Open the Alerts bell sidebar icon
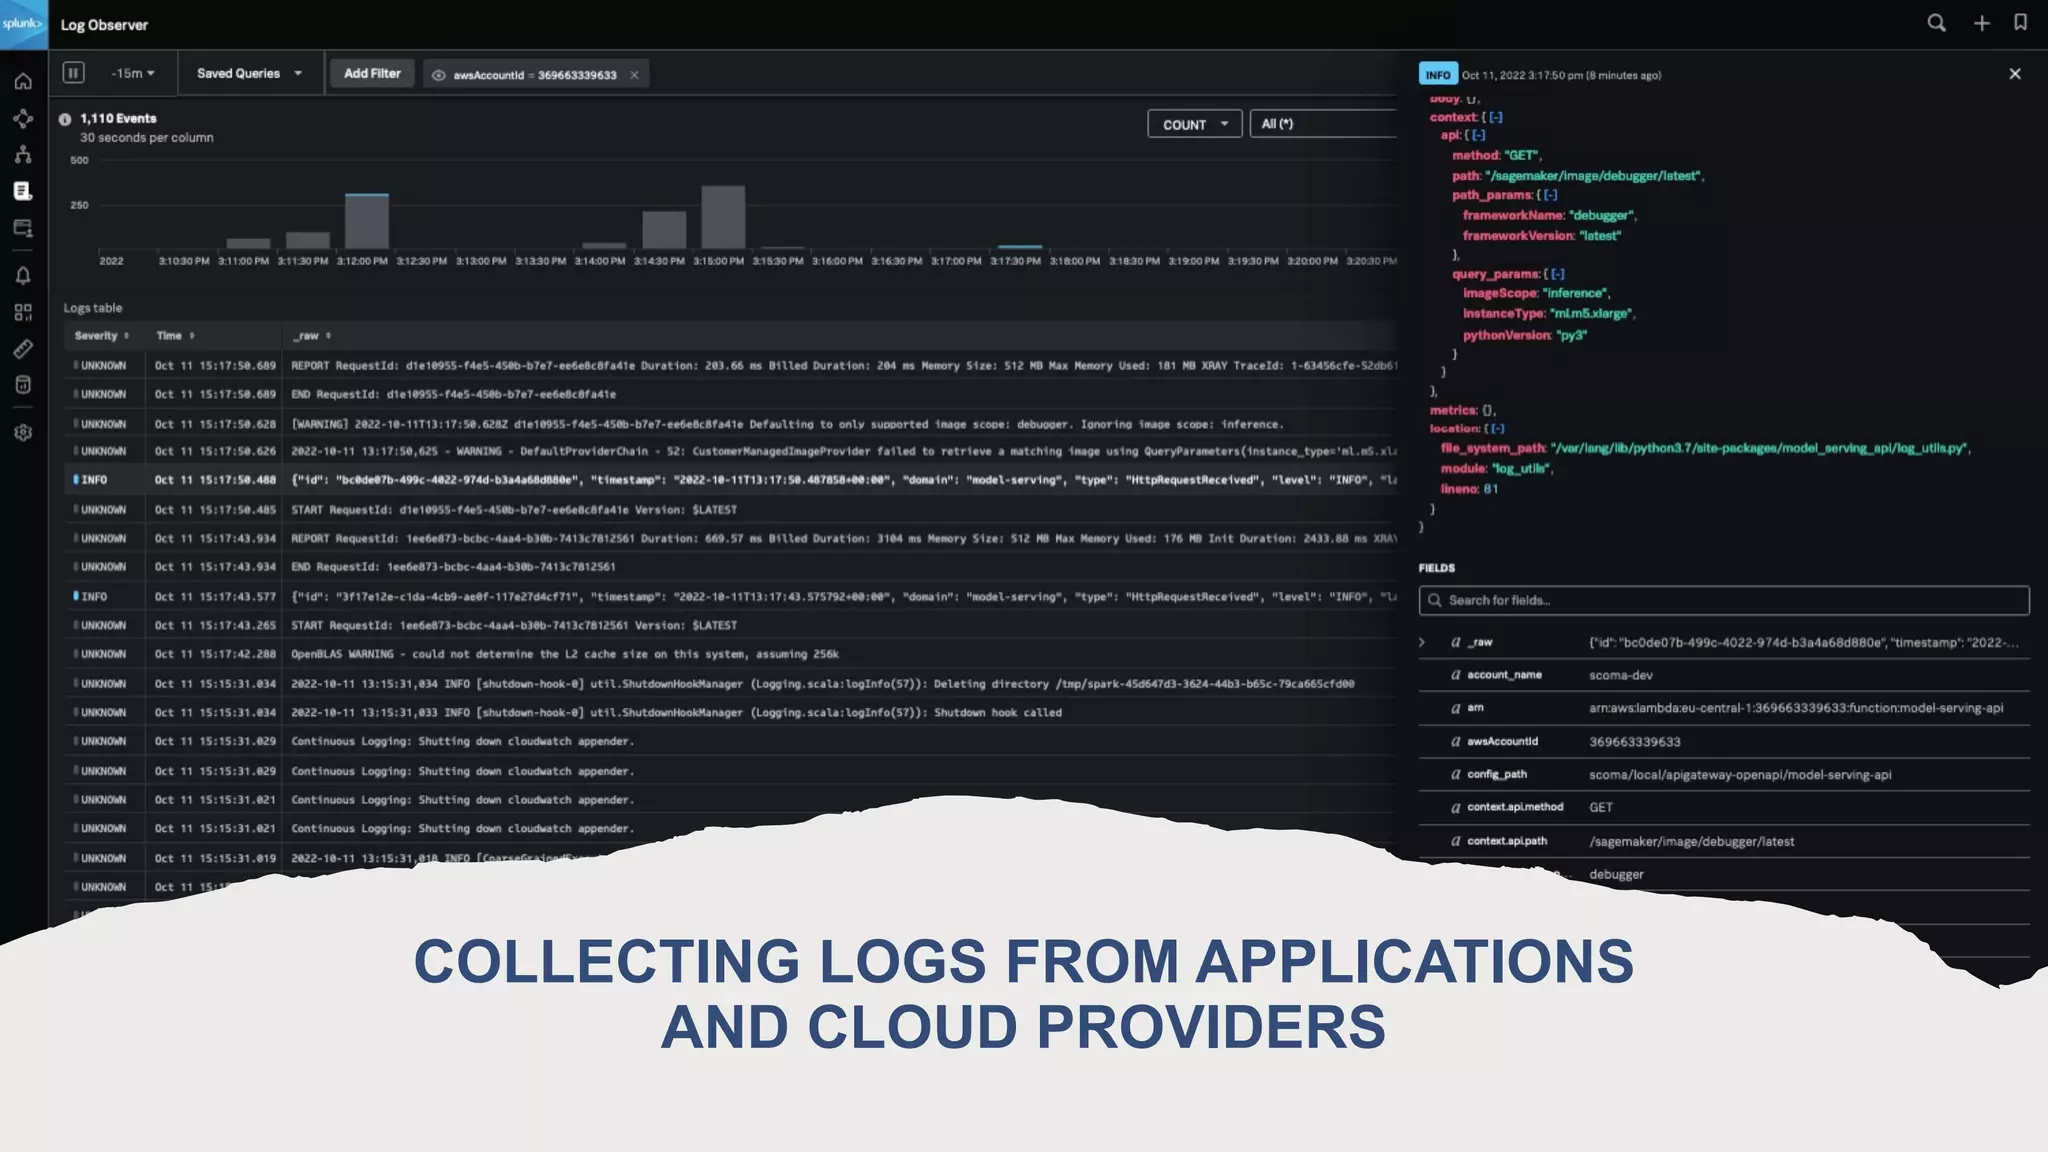The width and height of the screenshot is (2048, 1152). pos(23,276)
